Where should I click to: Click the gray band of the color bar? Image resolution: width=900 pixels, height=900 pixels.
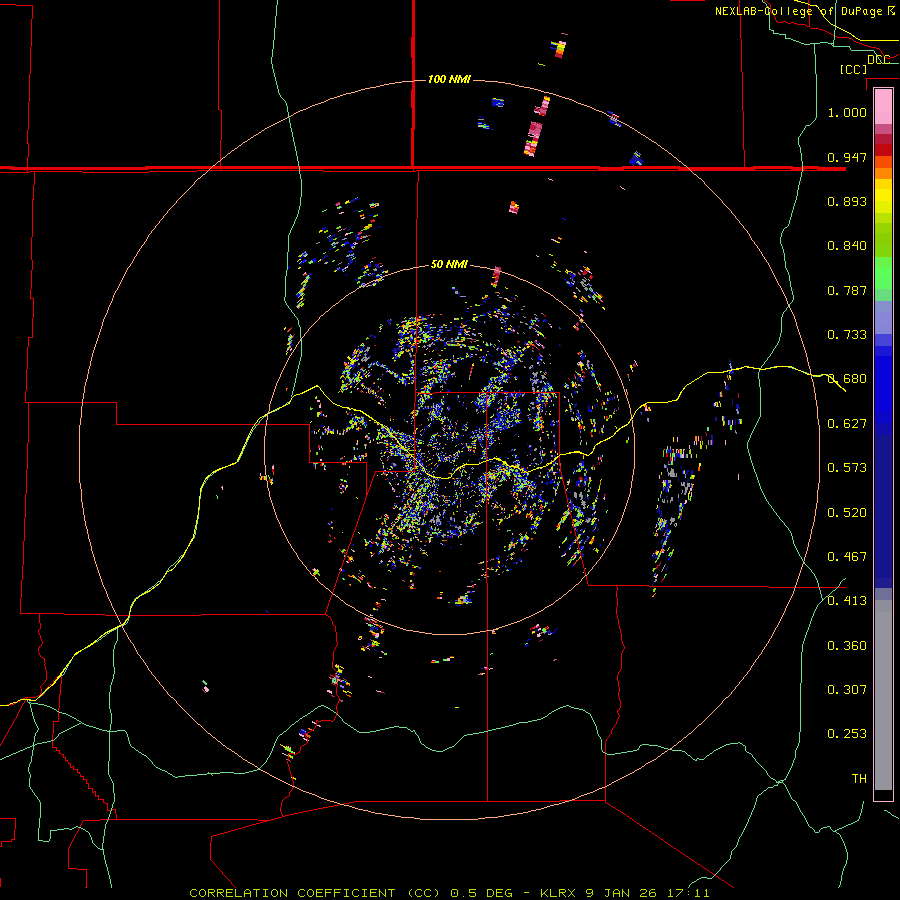(883, 695)
